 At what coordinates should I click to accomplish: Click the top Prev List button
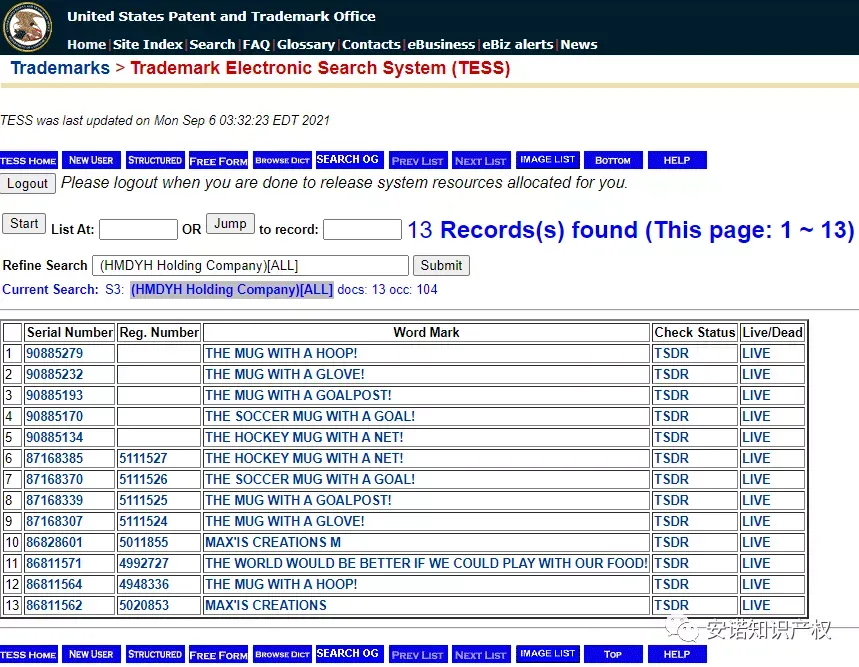coord(417,160)
